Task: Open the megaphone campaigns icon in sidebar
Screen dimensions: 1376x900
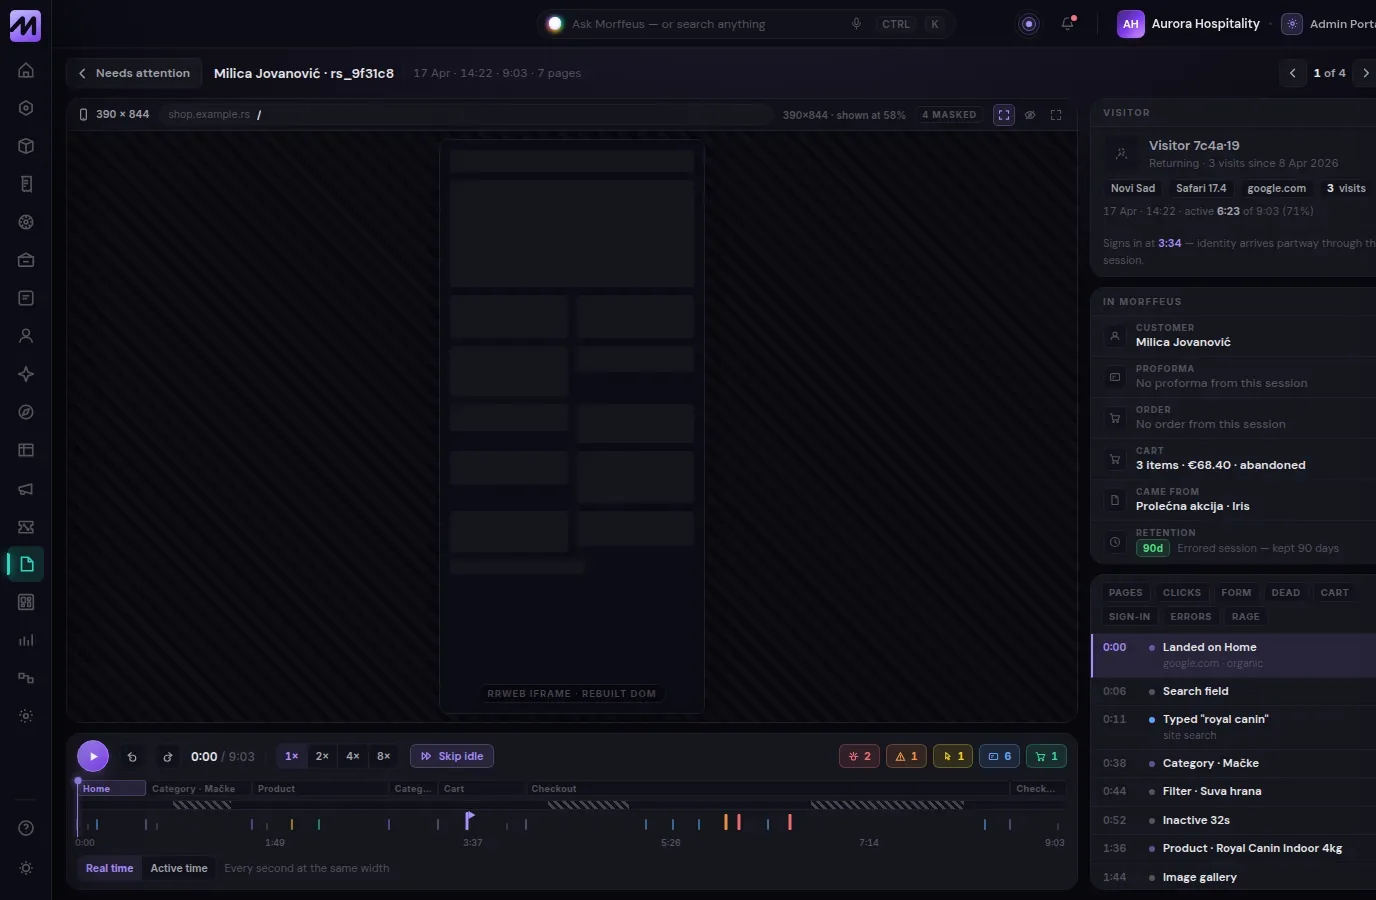Action: coord(26,488)
